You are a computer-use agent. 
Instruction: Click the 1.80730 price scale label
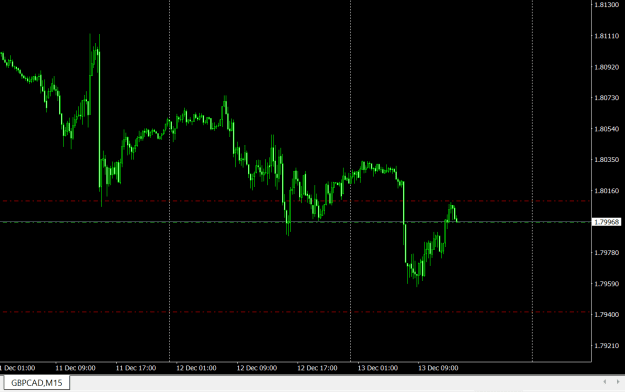pyautogui.click(x=607, y=98)
